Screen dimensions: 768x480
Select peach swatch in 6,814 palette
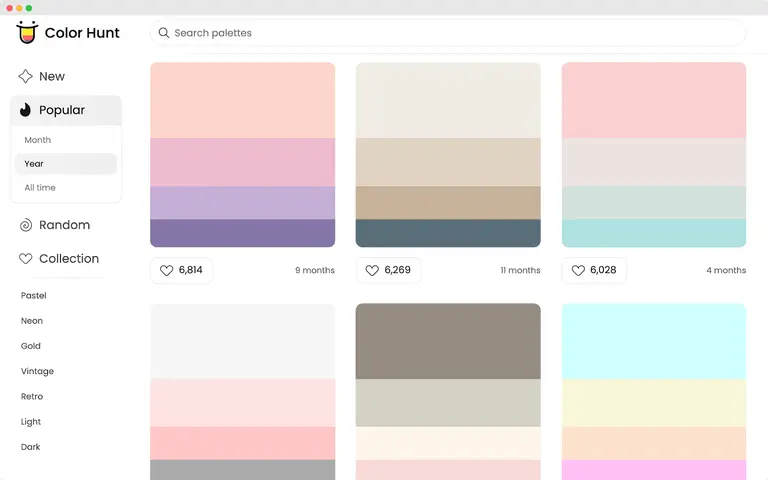point(242,100)
